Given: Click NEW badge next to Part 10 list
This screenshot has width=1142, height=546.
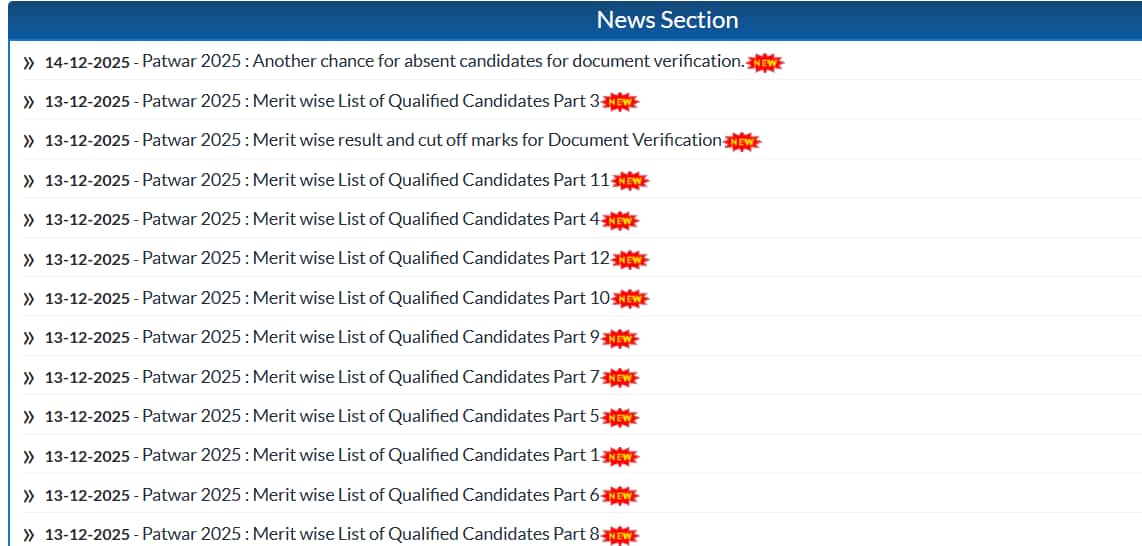Looking at the screenshot, I should (x=630, y=299).
